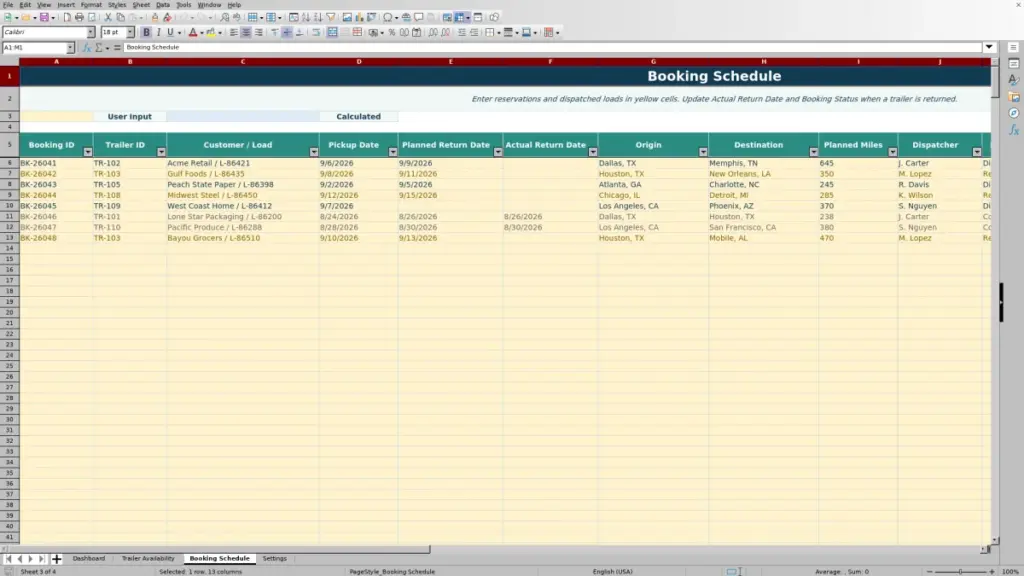1024x576 pixels.
Task: Click the Cut scissors icon
Action: 108,18
